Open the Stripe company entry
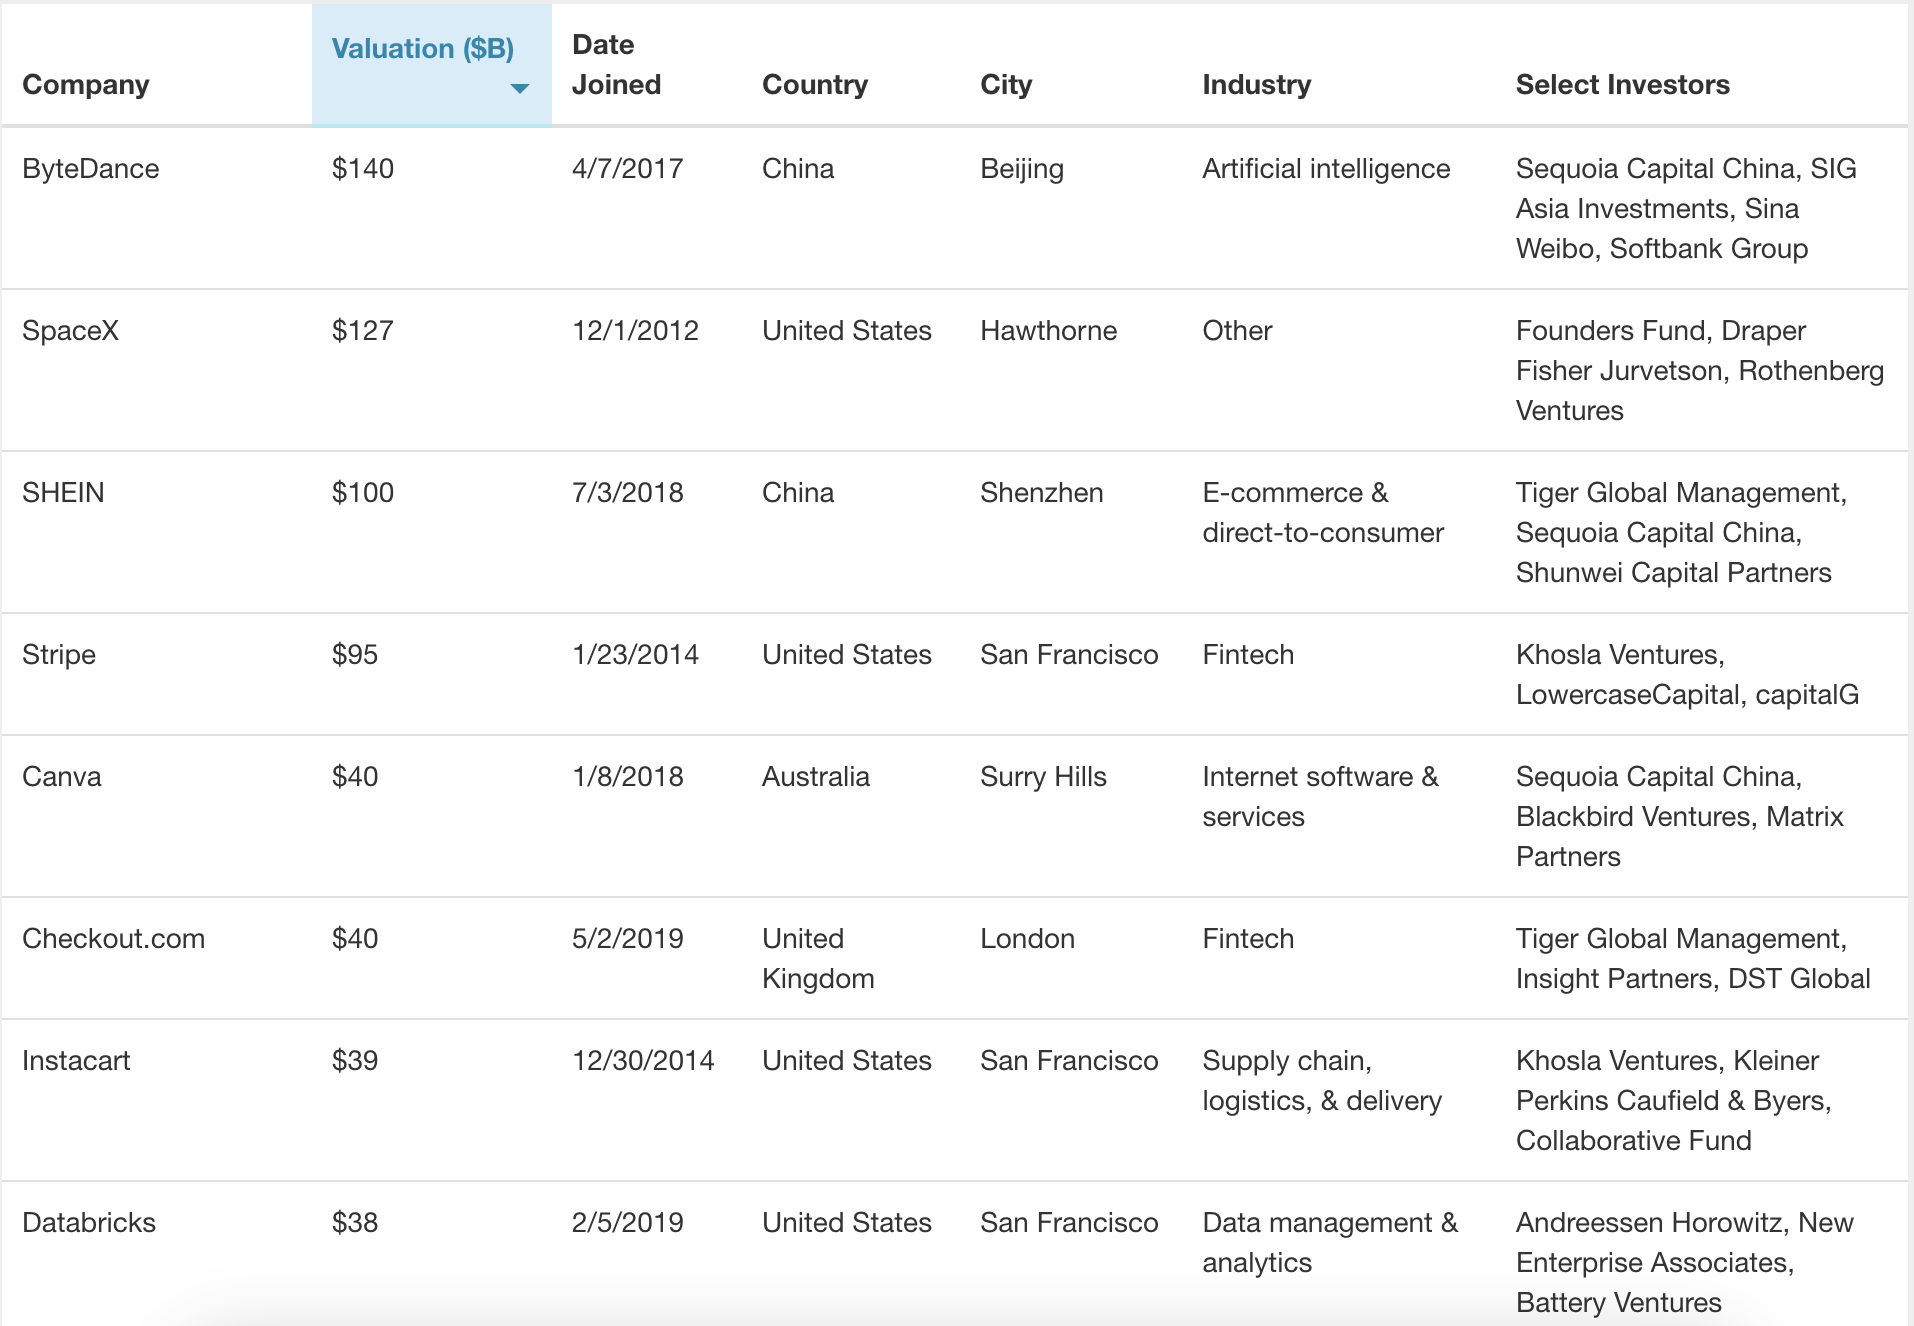 click(x=59, y=655)
